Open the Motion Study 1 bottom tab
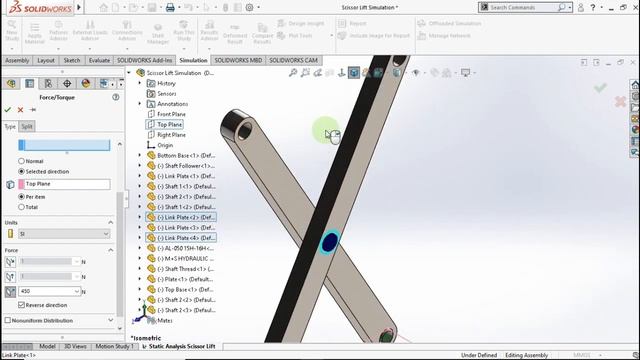 (x=114, y=346)
